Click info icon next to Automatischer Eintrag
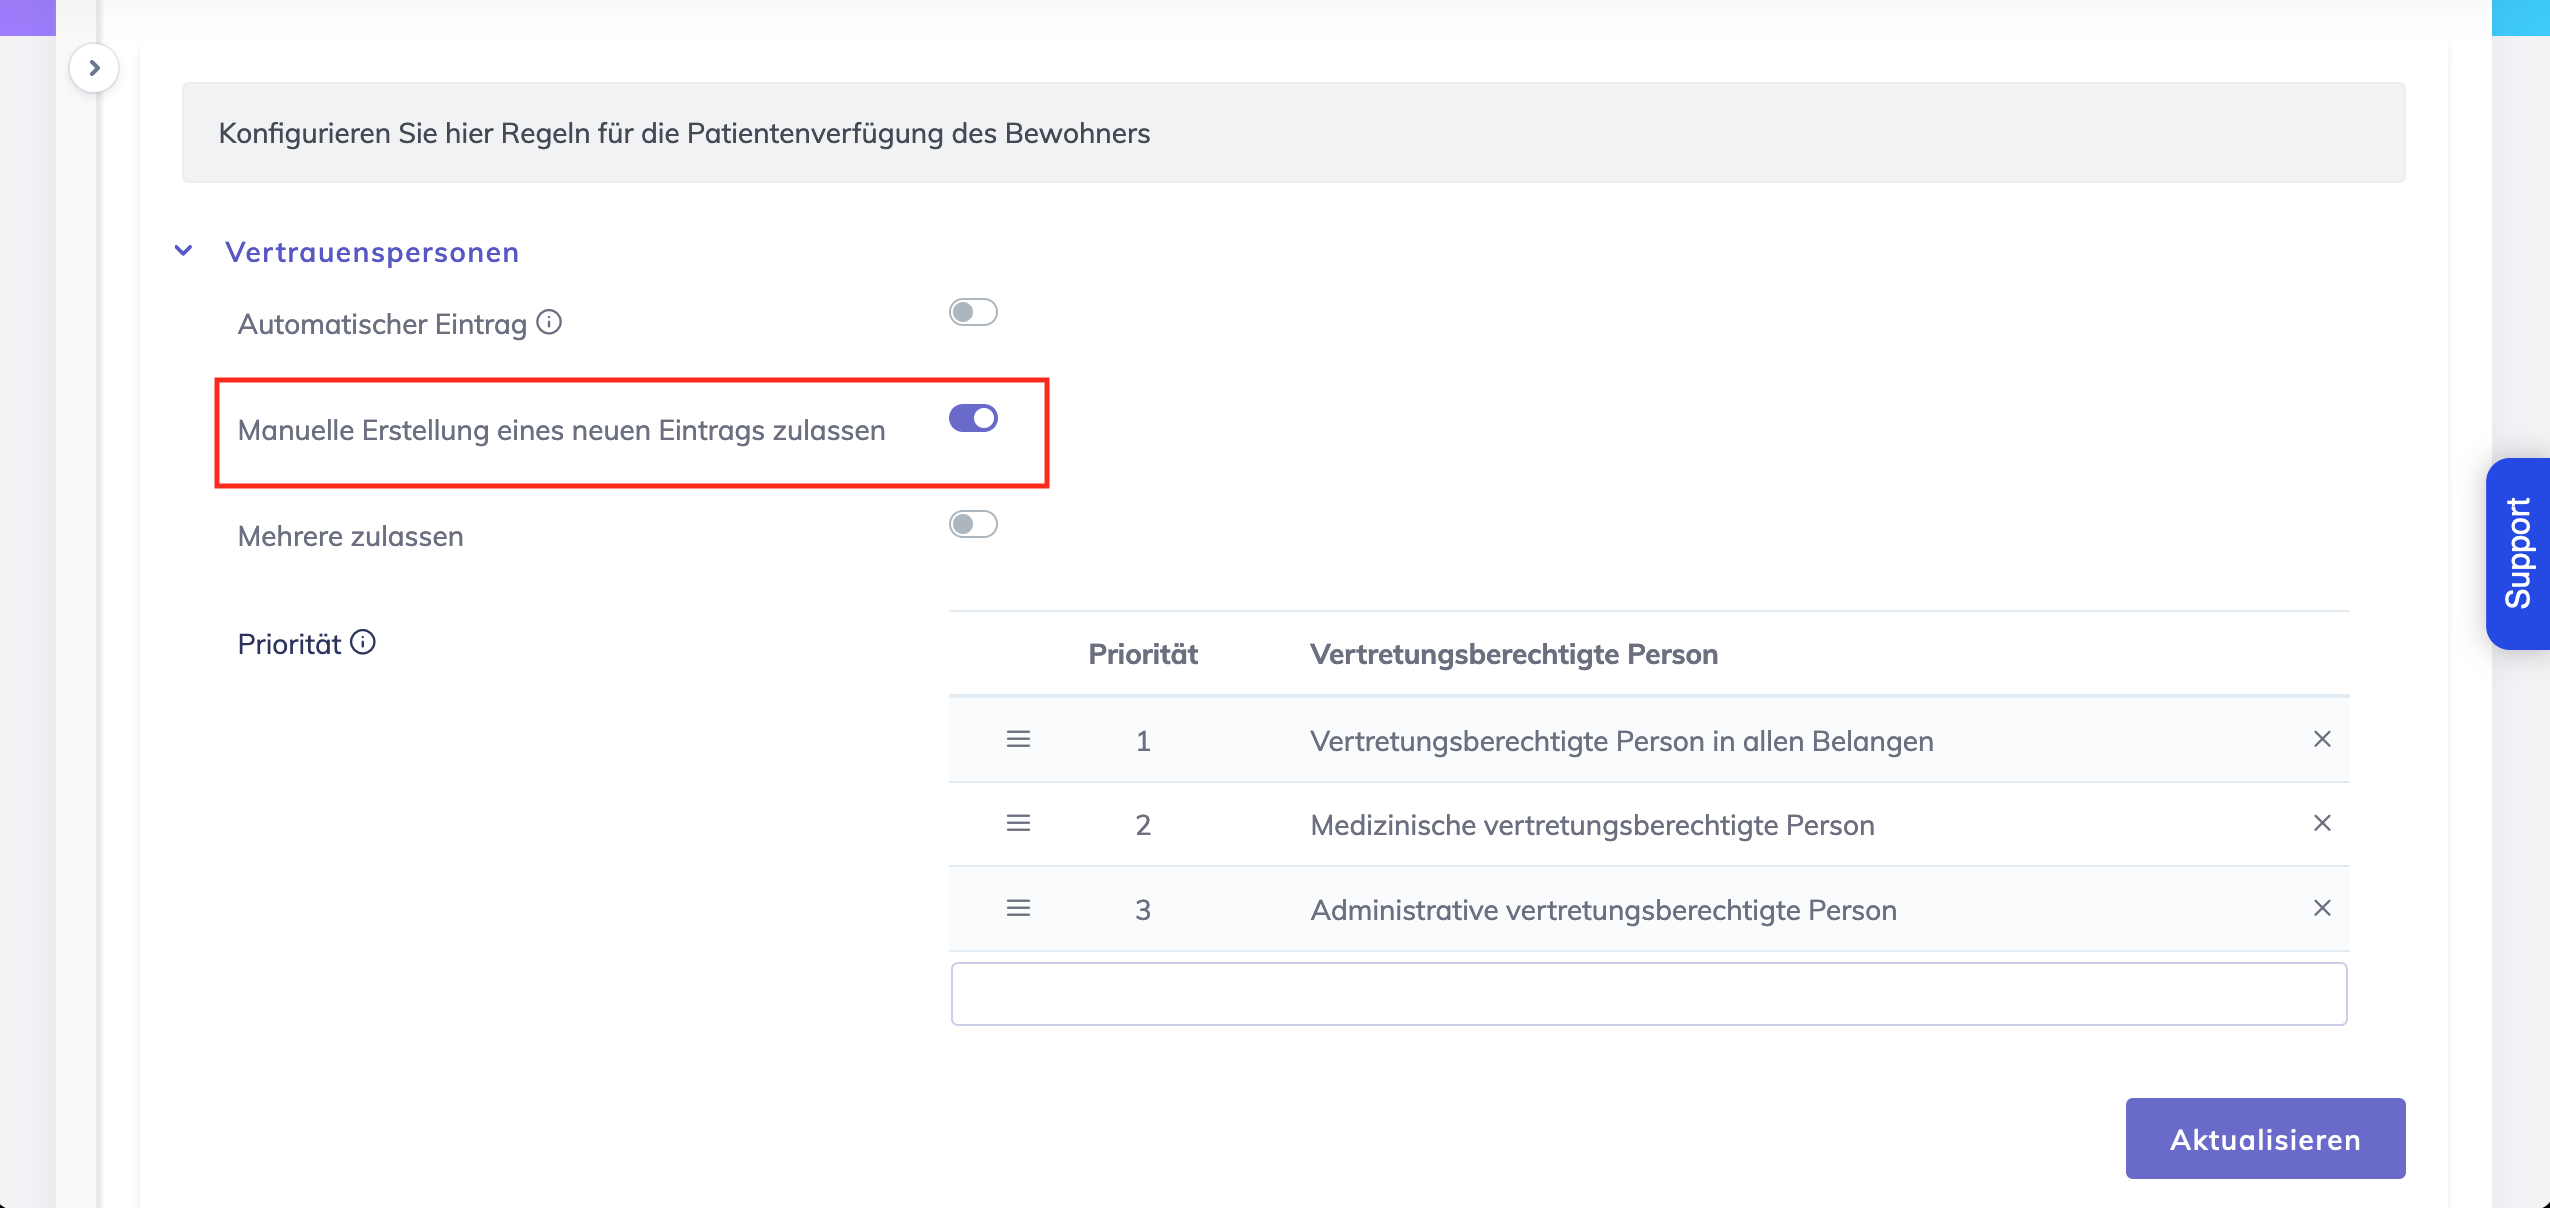 [x=549, y=322]
